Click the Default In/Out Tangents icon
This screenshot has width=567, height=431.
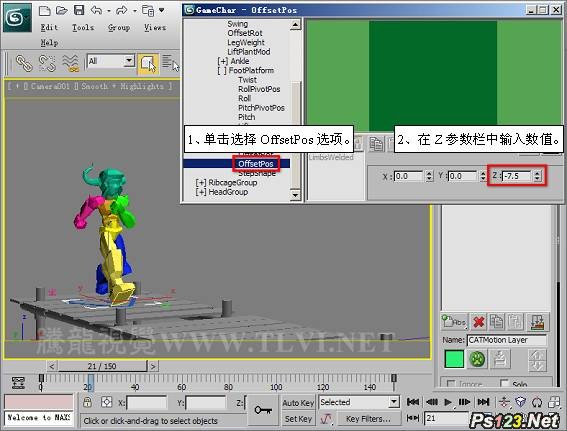click(x=327, y=419)
